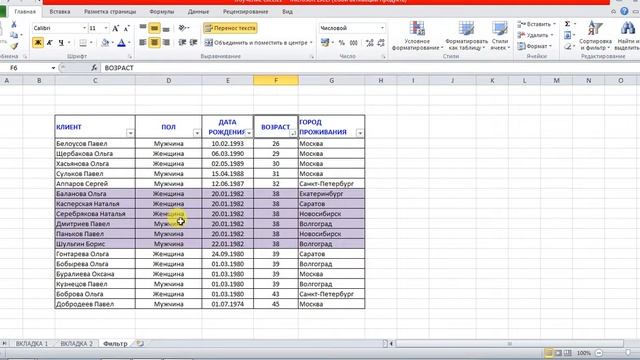
Task: Open the Шрифт group dialog launcher
Action: pos(130,57)
